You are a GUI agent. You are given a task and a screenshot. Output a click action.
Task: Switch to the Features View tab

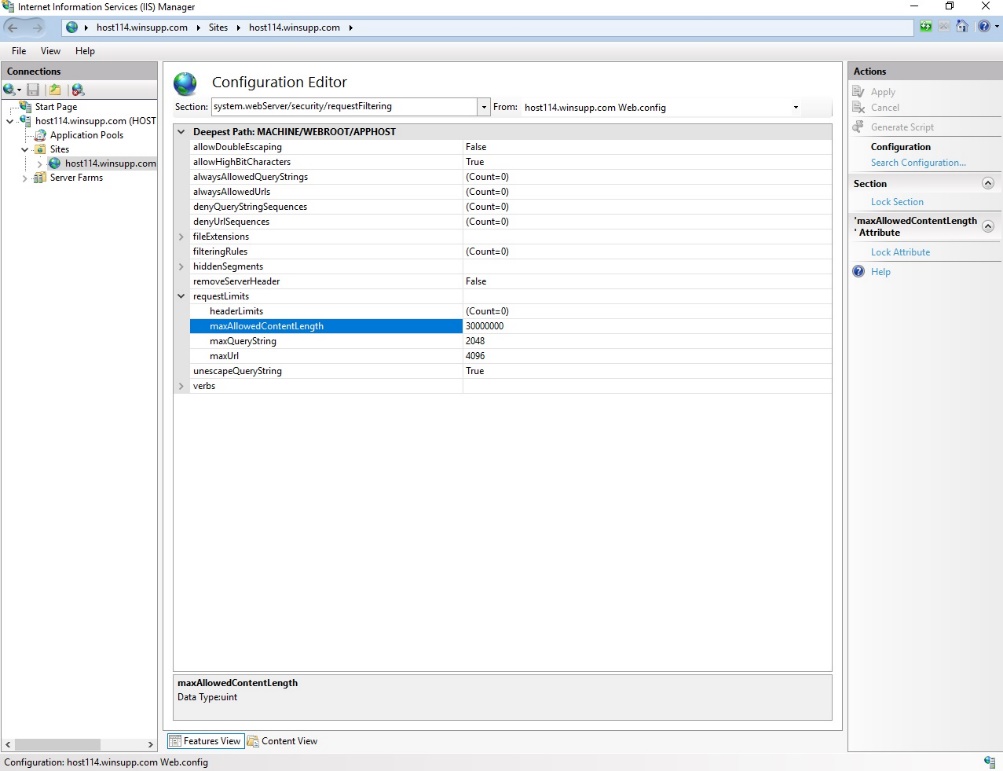pyautogui.click(x=205, y=741)
